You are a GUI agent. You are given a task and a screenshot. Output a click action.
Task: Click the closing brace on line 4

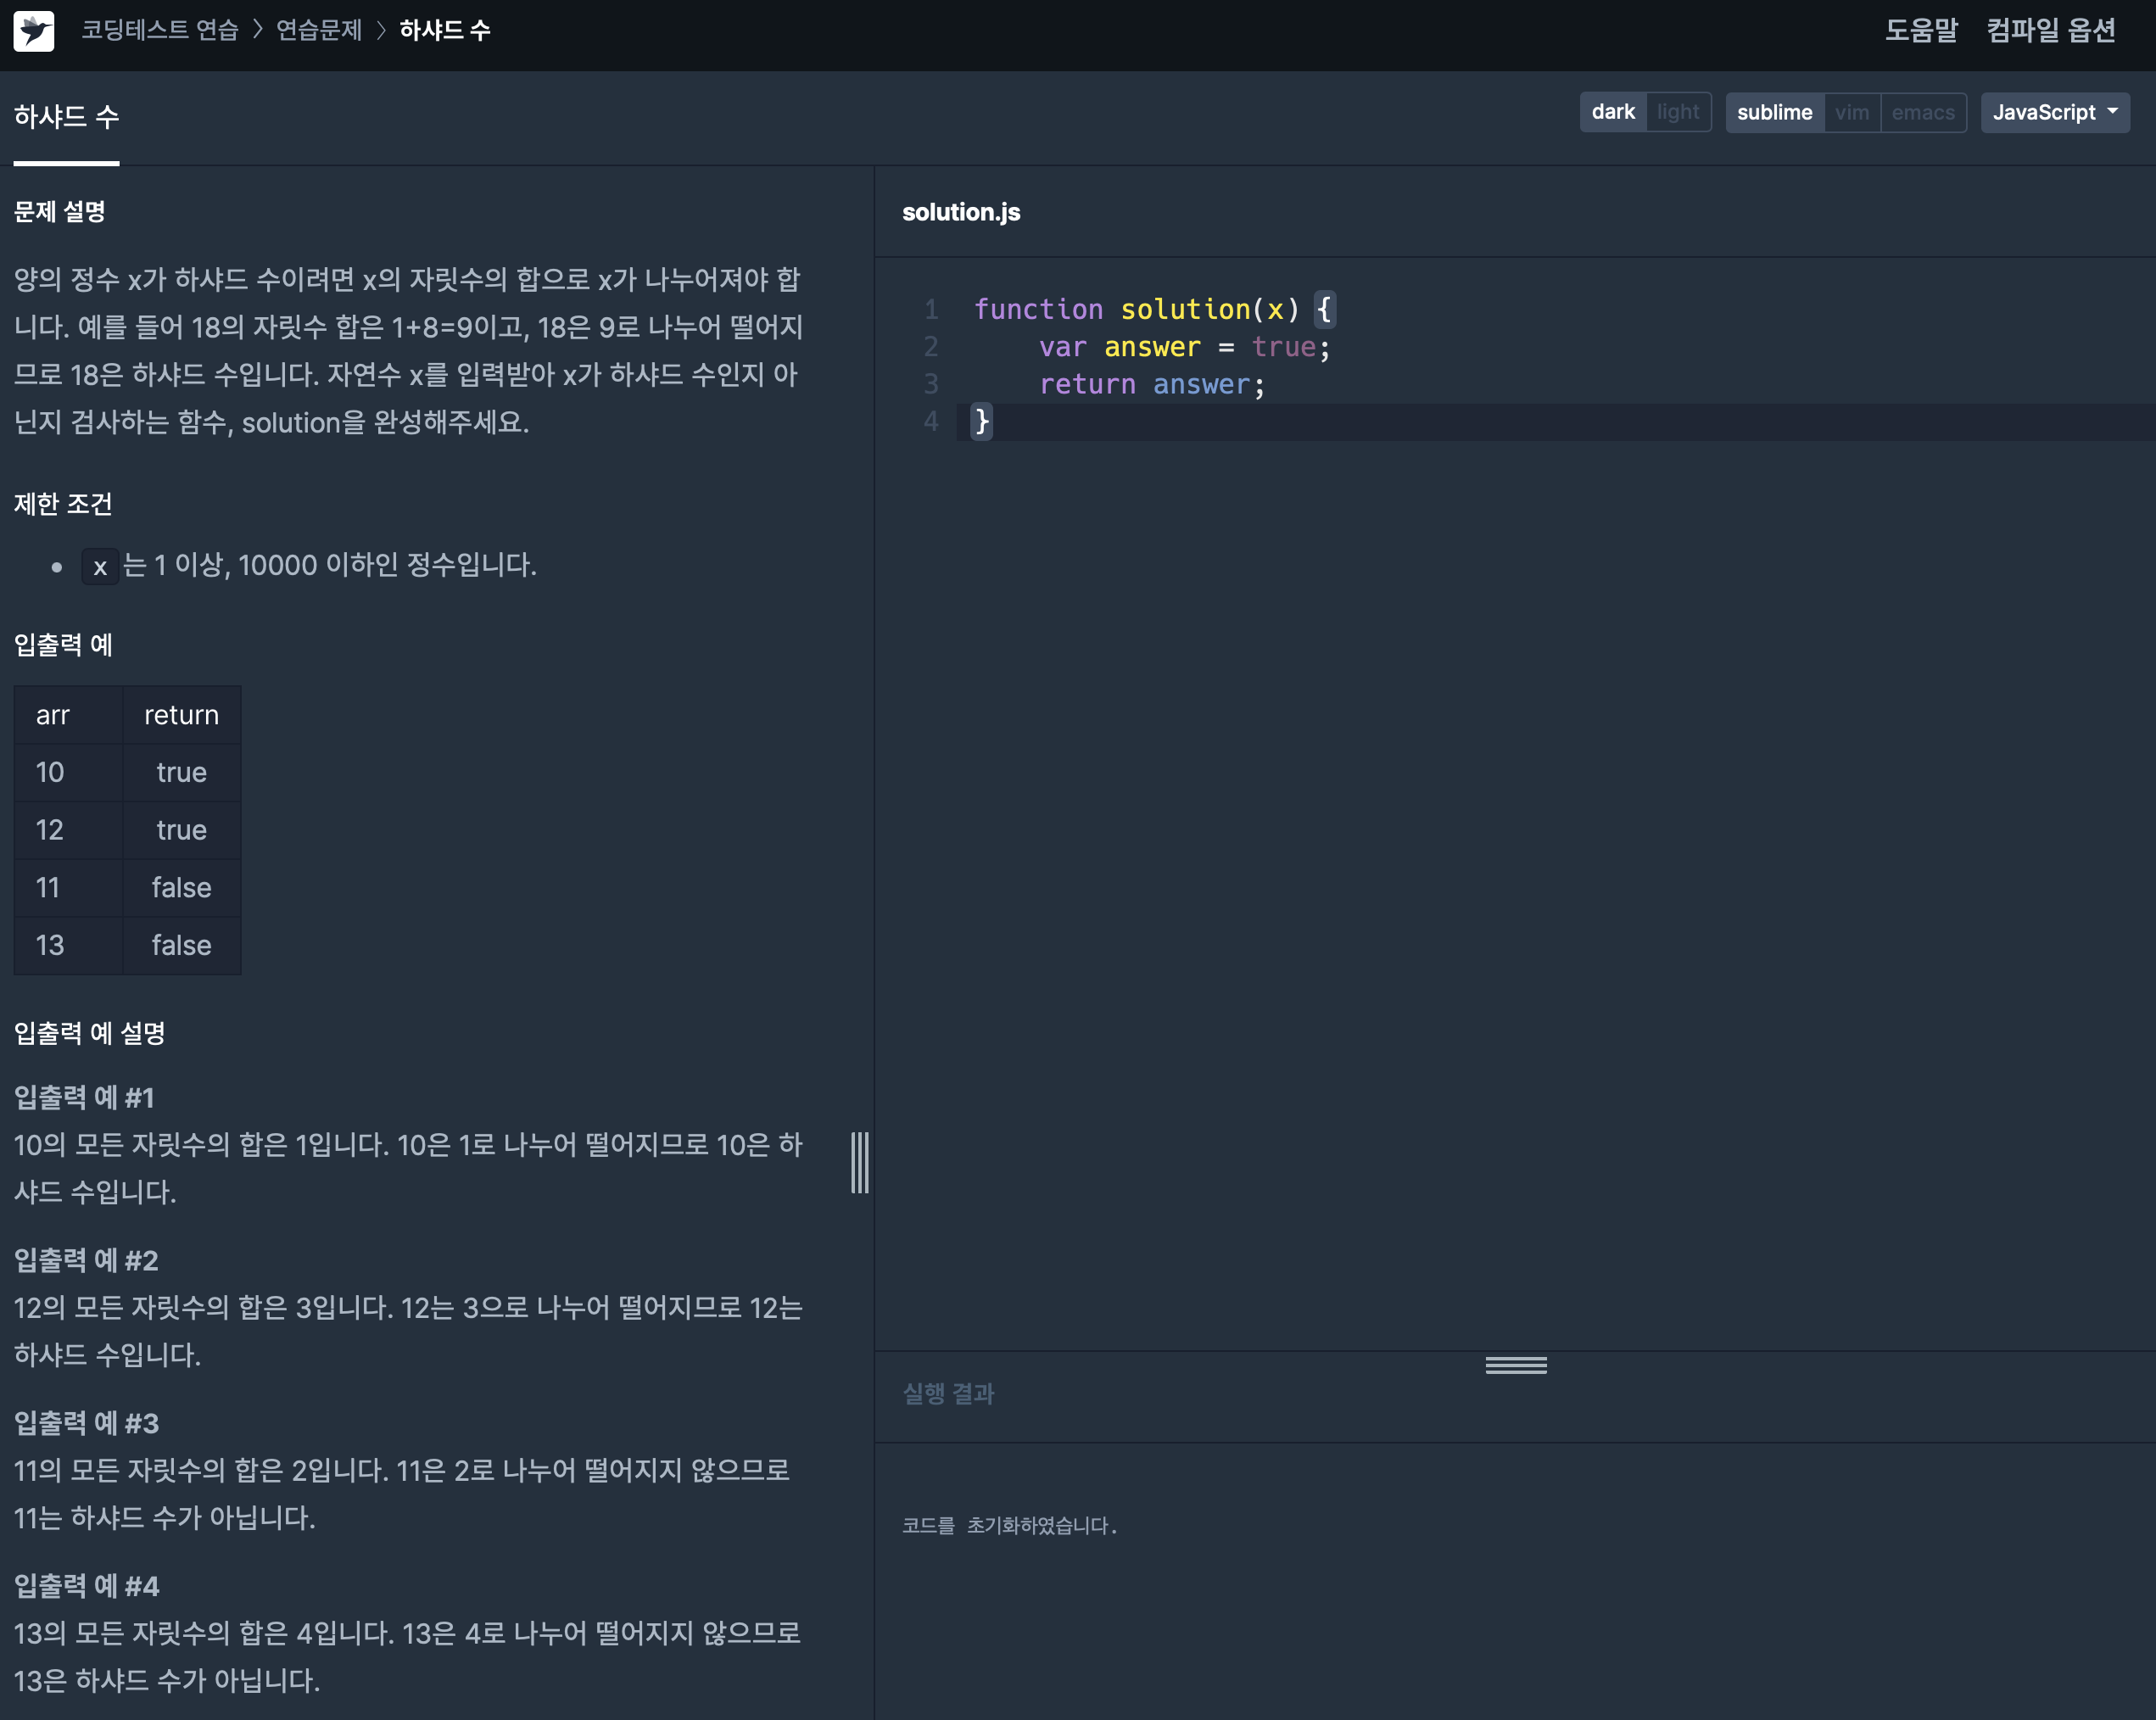click(x=982, y=422)
